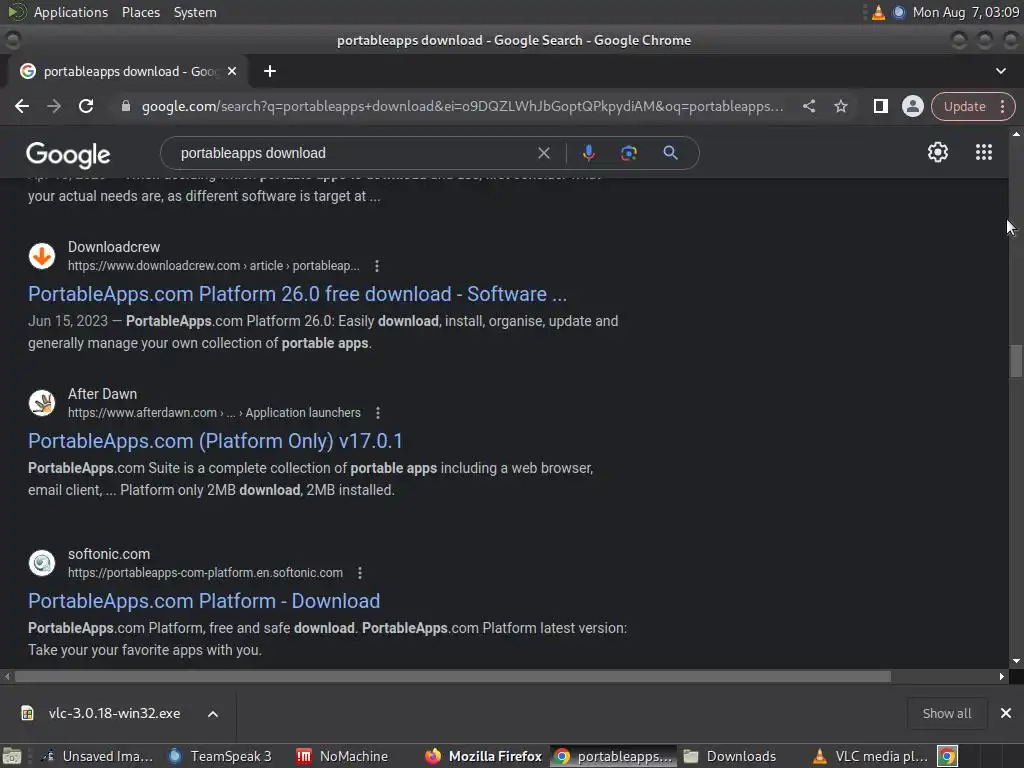This screenshot has width=1024, height=768.
Task: Click the Google logo
Action: coord(68,155)
